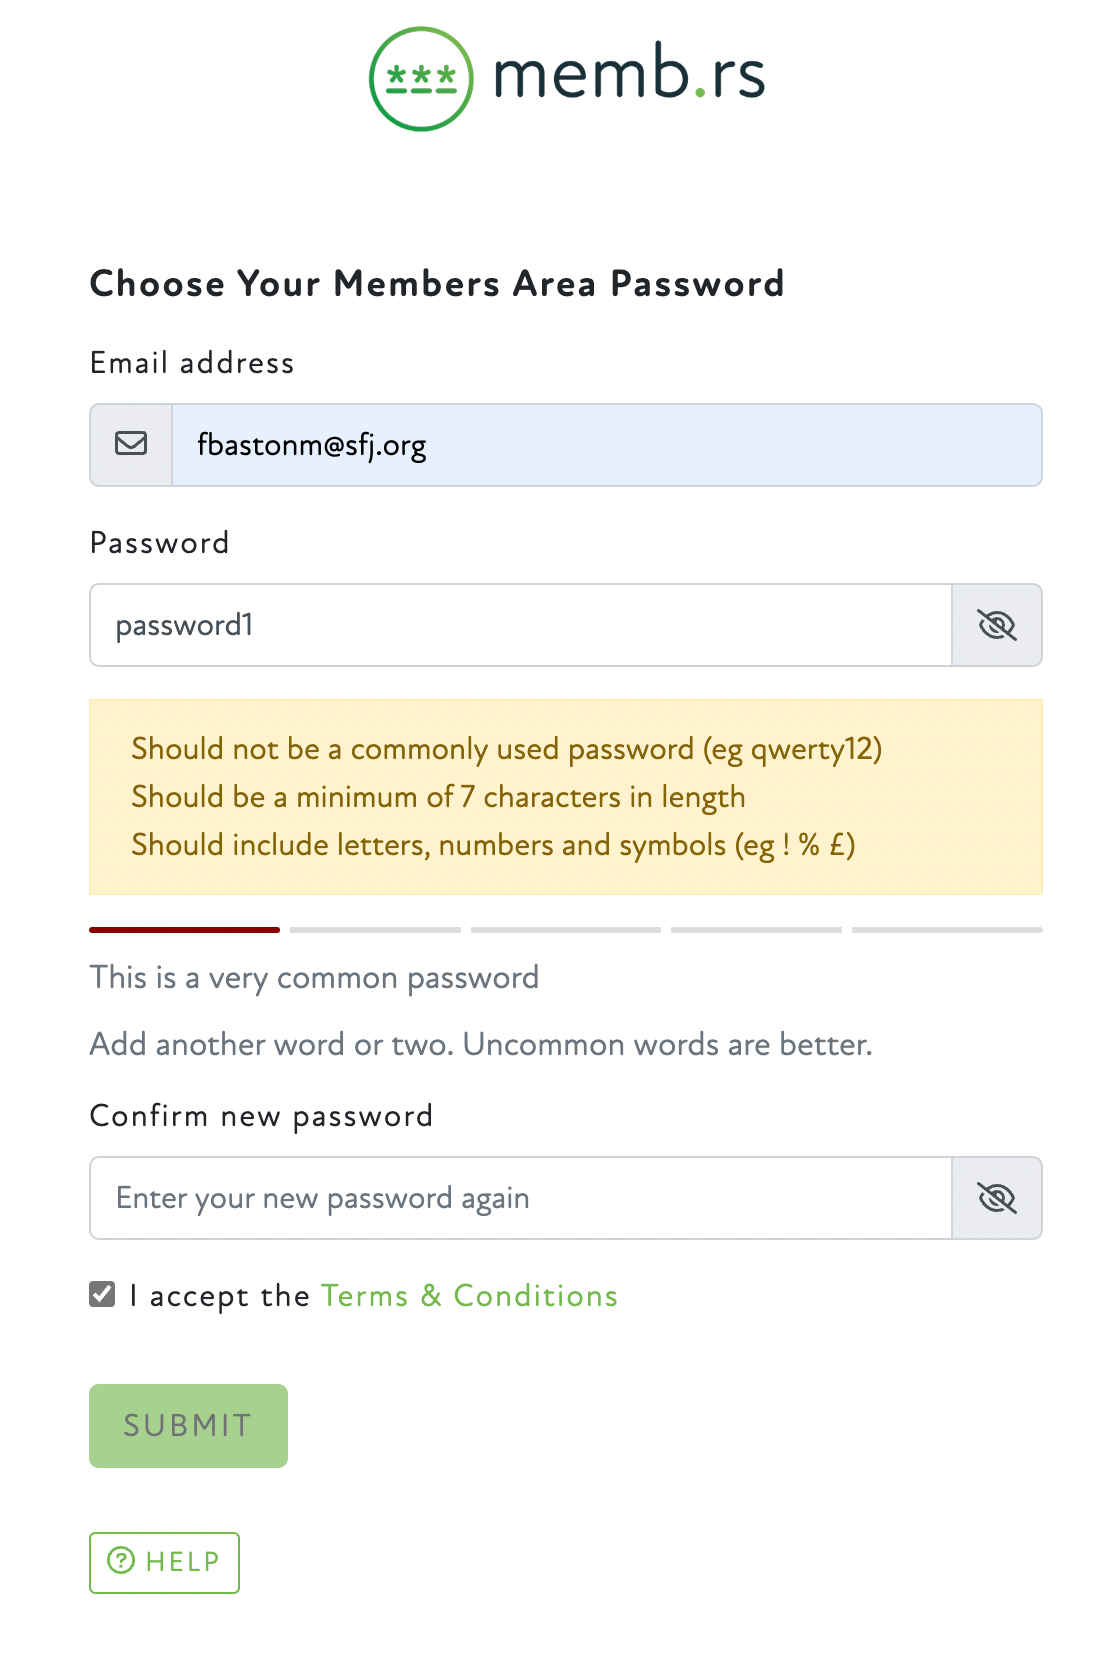The width and height of the screenshot is (1114, 1658).
Task: Click the envelope icon beside the email field
Action: click(131, 444)
